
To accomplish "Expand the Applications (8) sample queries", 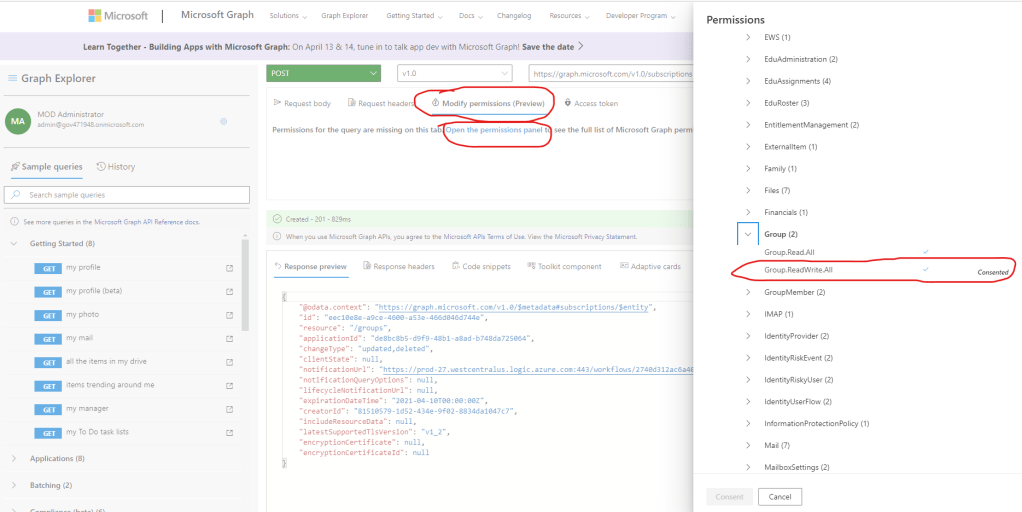I will pos(14,458).
